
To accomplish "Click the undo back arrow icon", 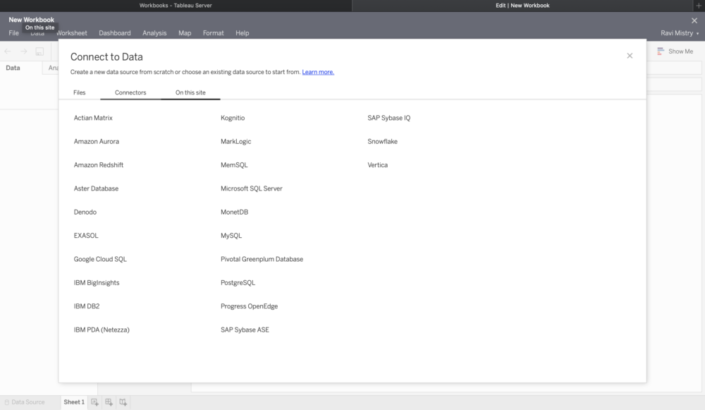I will [x=8, y=51].
